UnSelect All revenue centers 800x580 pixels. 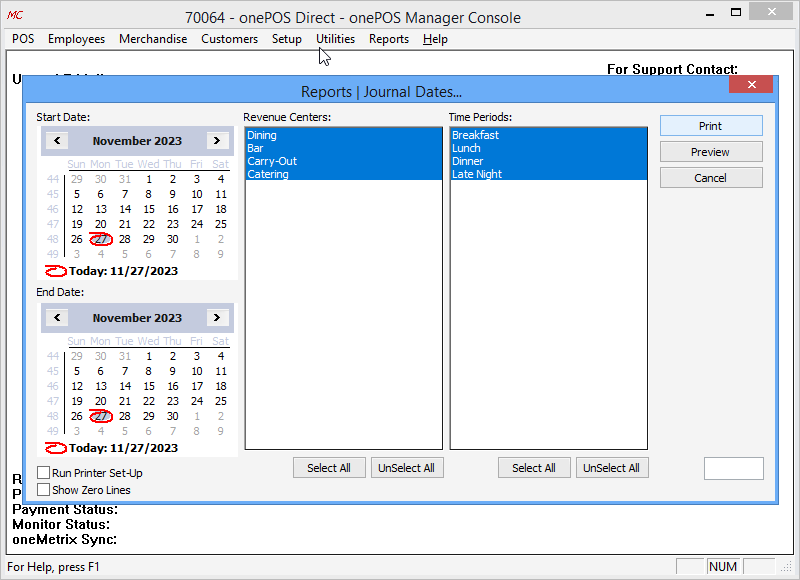(x=407, y=468)
